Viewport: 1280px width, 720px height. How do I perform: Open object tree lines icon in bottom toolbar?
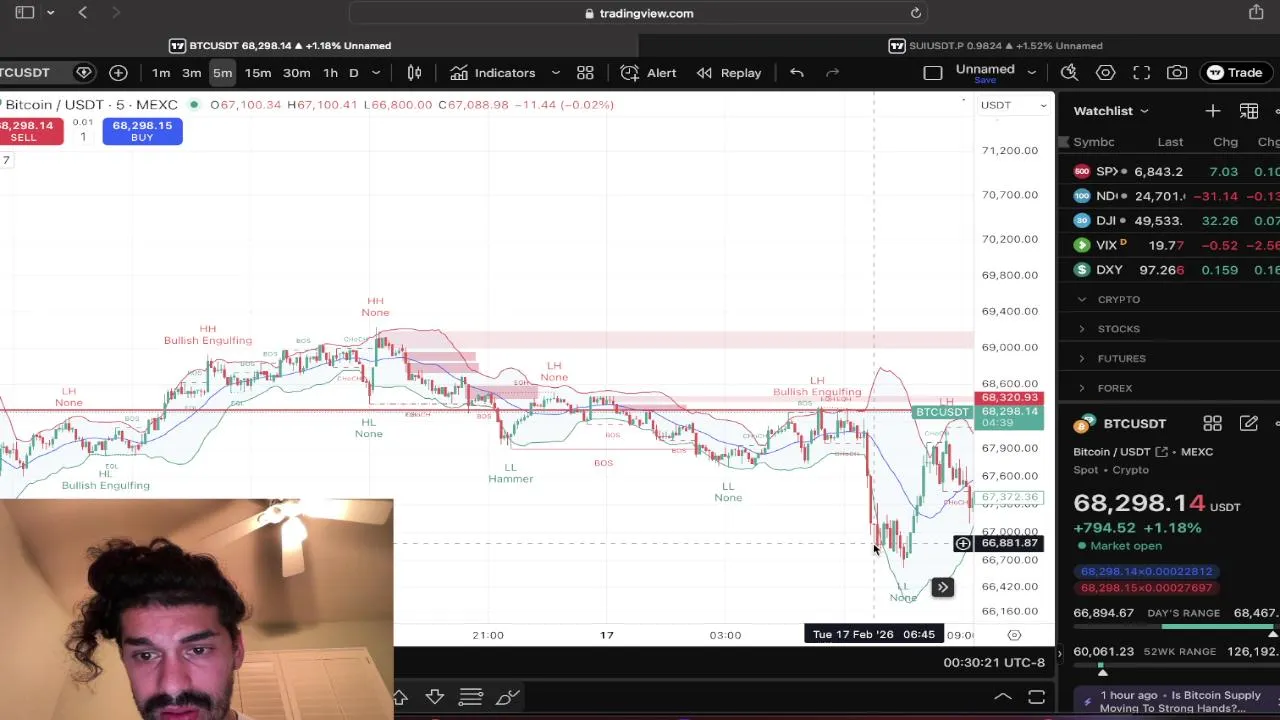coord(470,697)
